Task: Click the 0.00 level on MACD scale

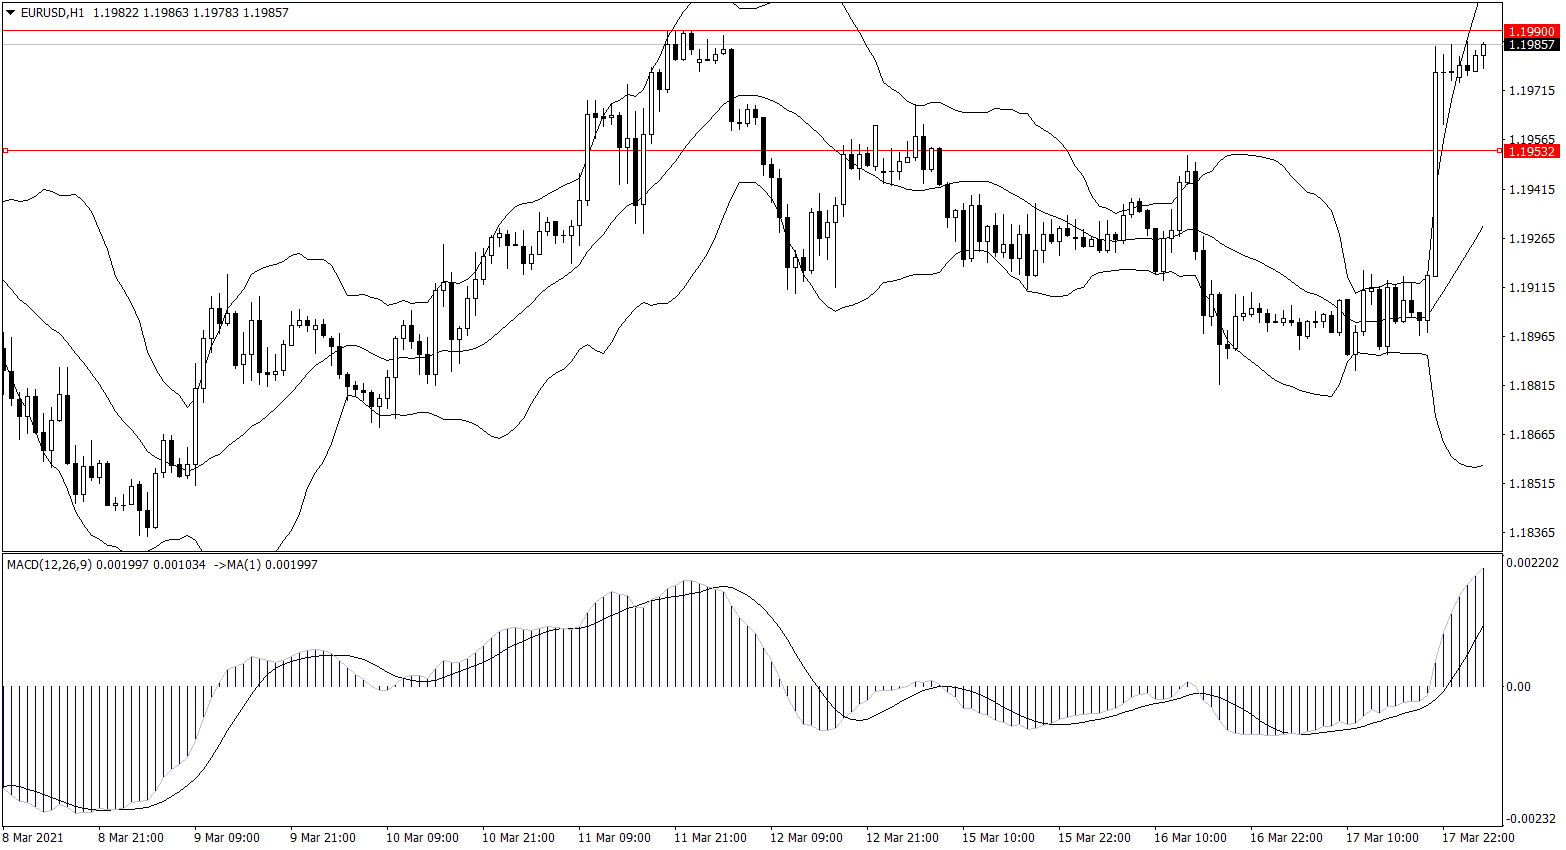Action: point(1518,687)
